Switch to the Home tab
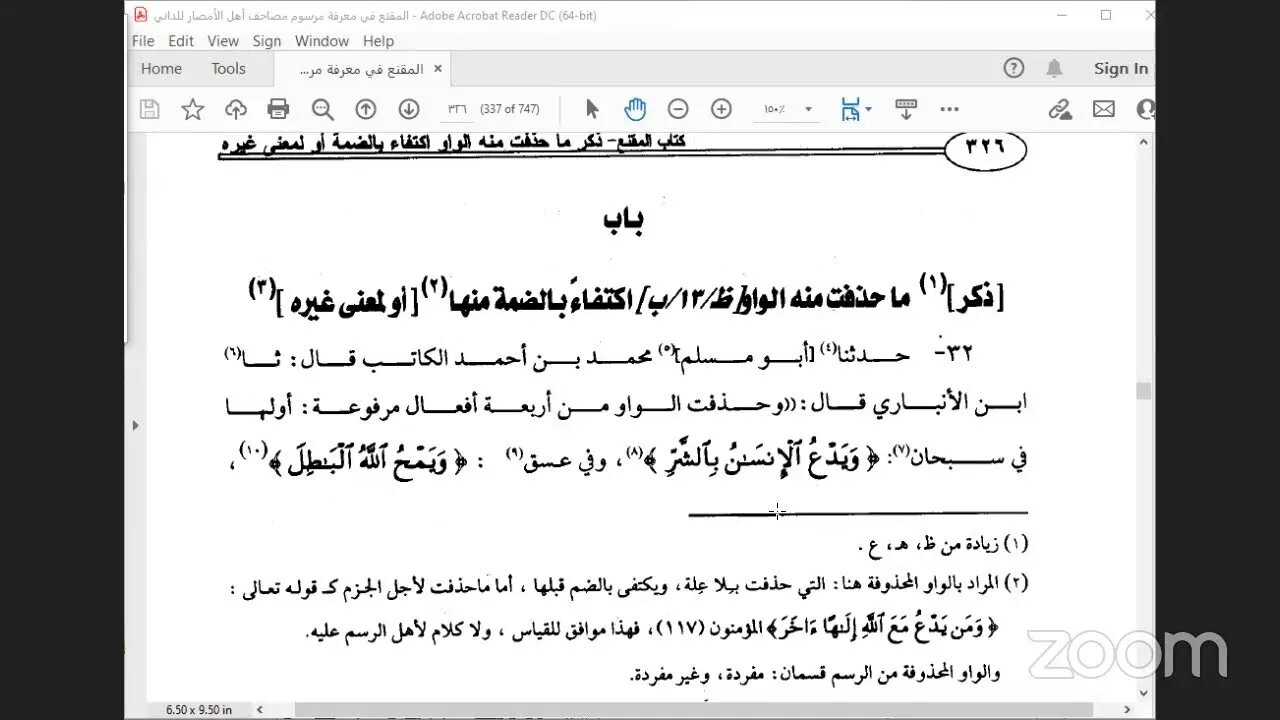1280x720 pixels. click(x=161, y=69)
